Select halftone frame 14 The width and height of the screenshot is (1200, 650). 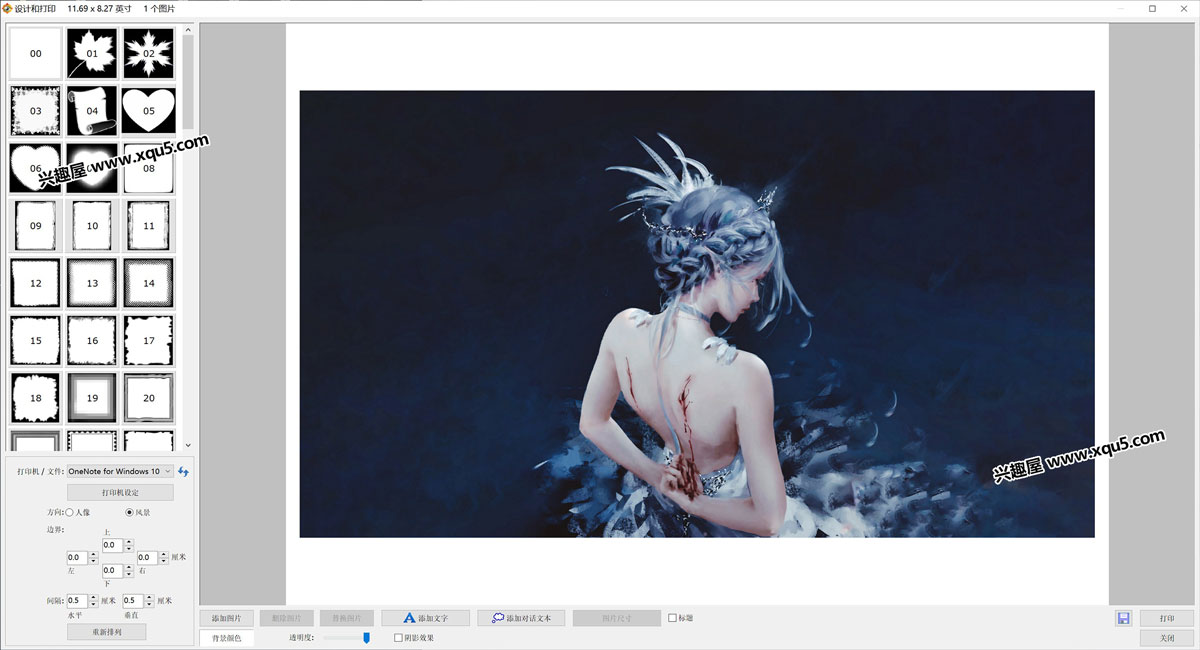pyautogui.click(x=149, y=283)
